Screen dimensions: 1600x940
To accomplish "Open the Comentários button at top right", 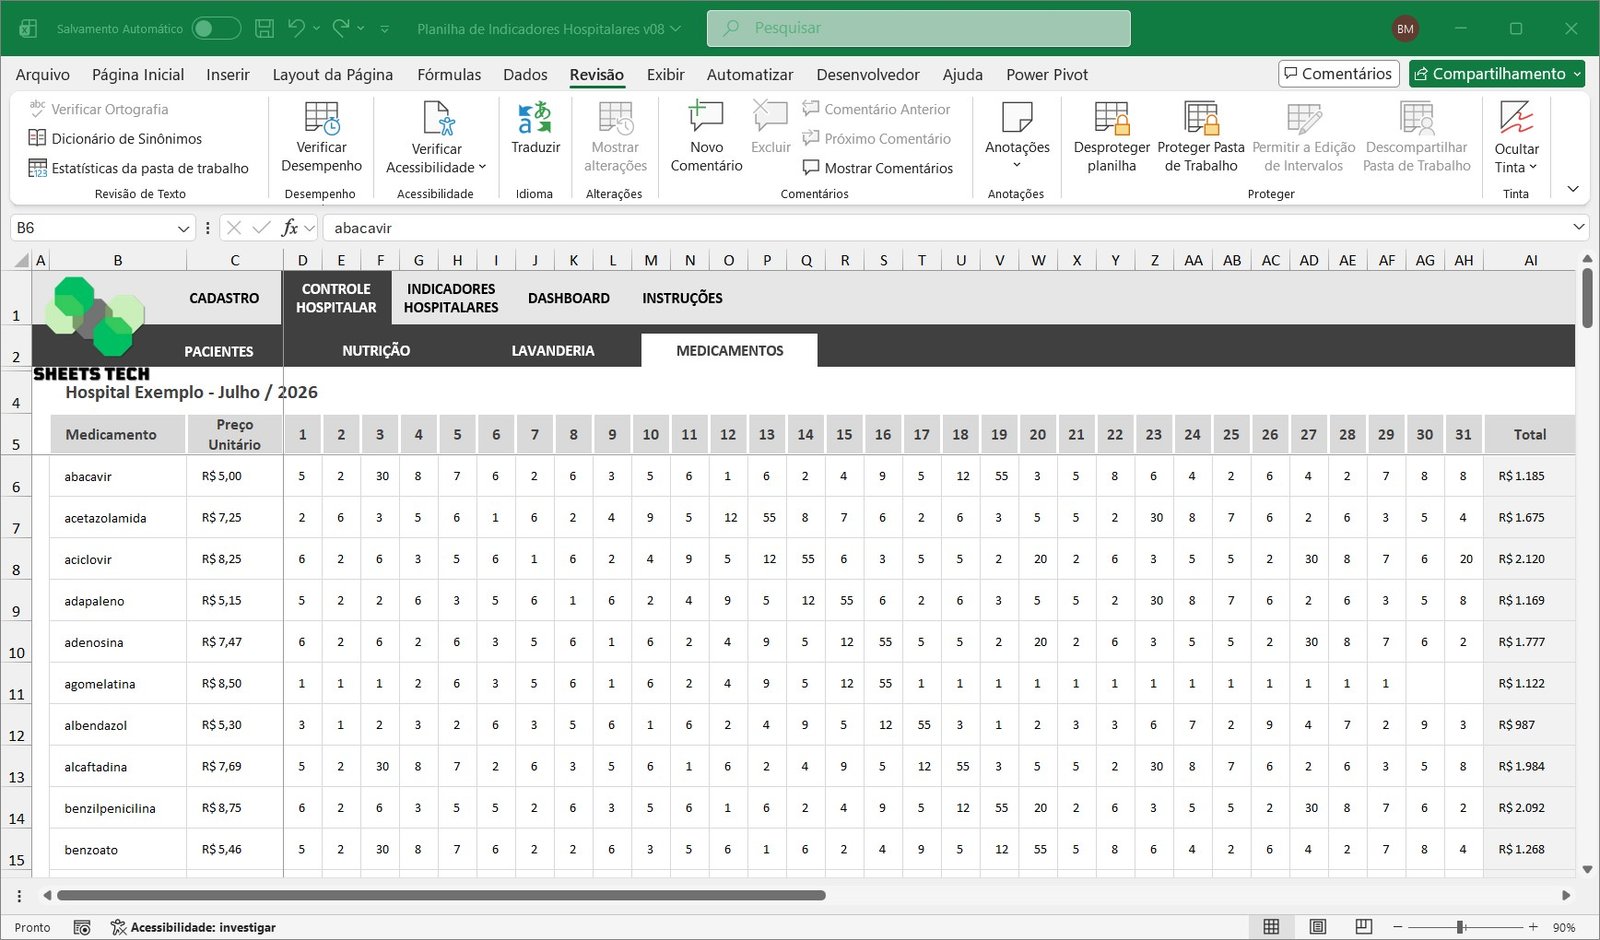I will [x=1338, y=74].
